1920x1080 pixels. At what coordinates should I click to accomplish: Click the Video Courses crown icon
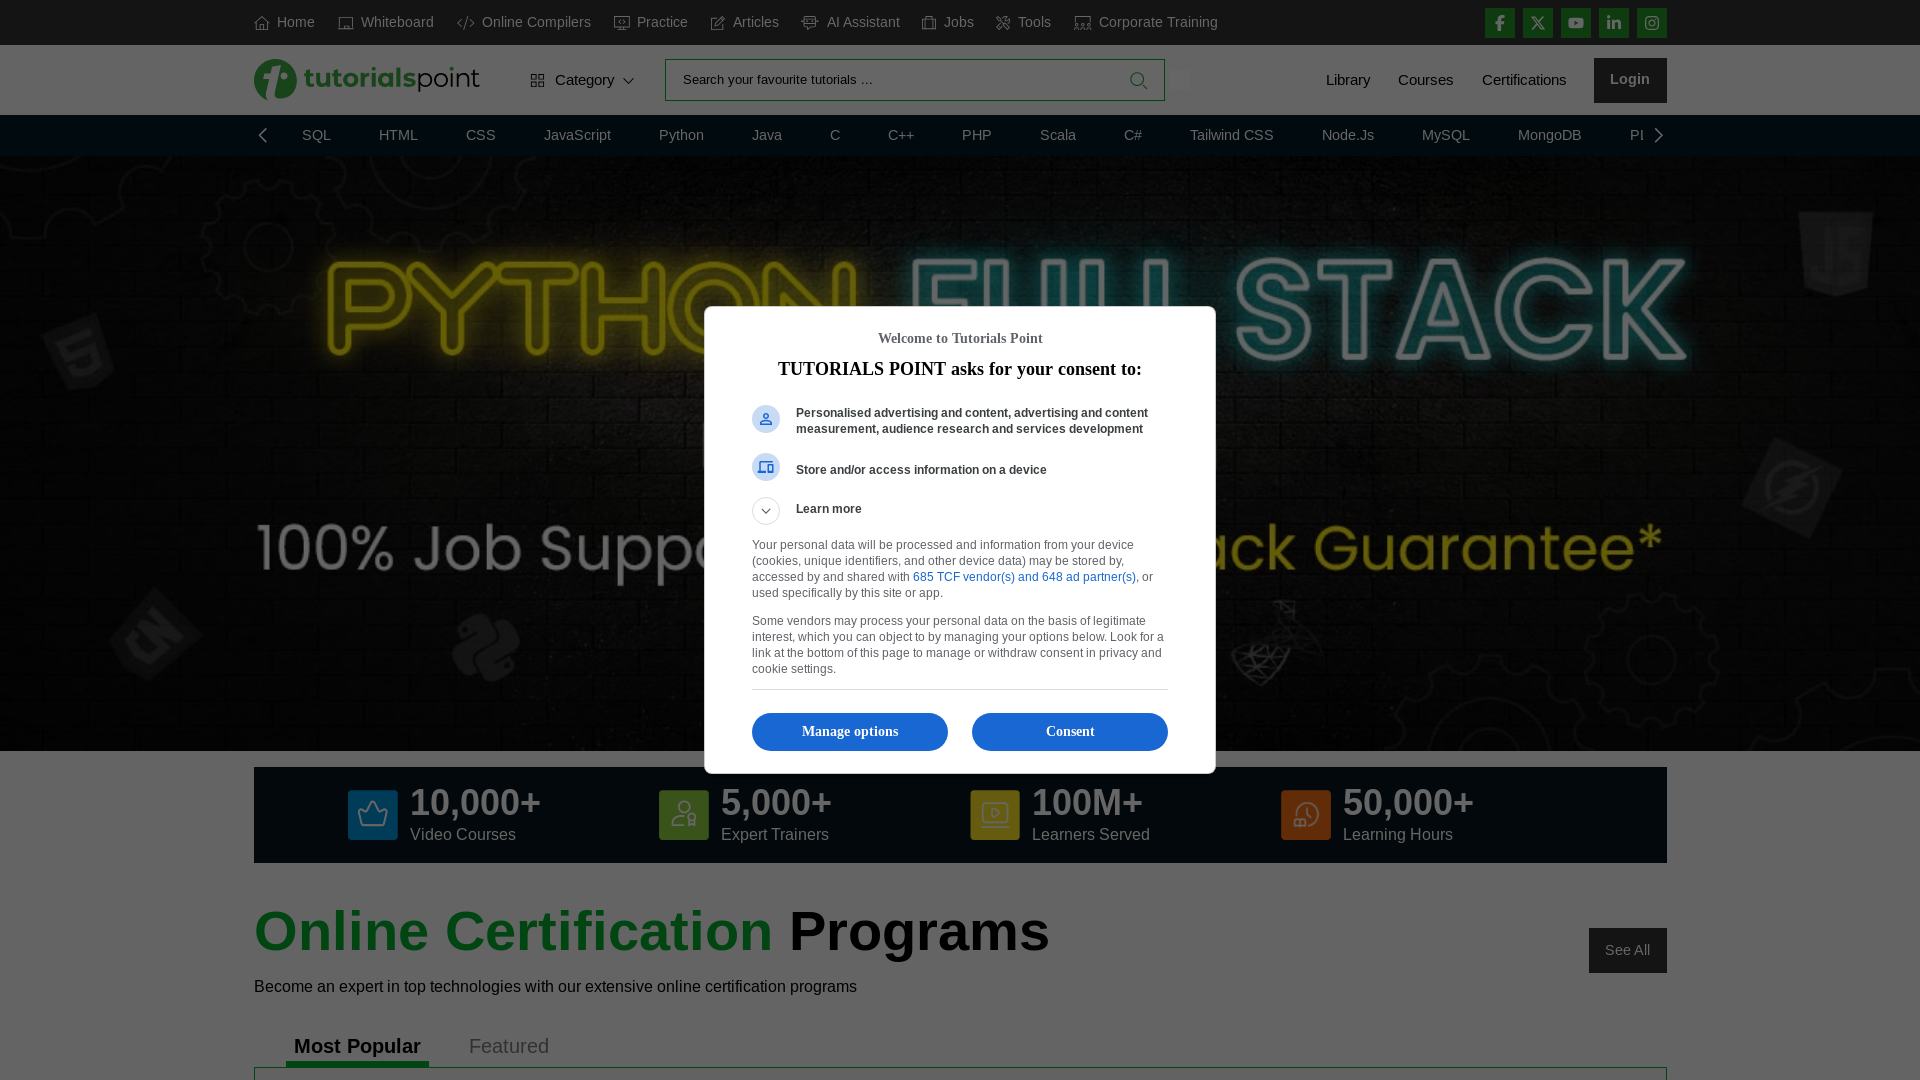point(373,815)
